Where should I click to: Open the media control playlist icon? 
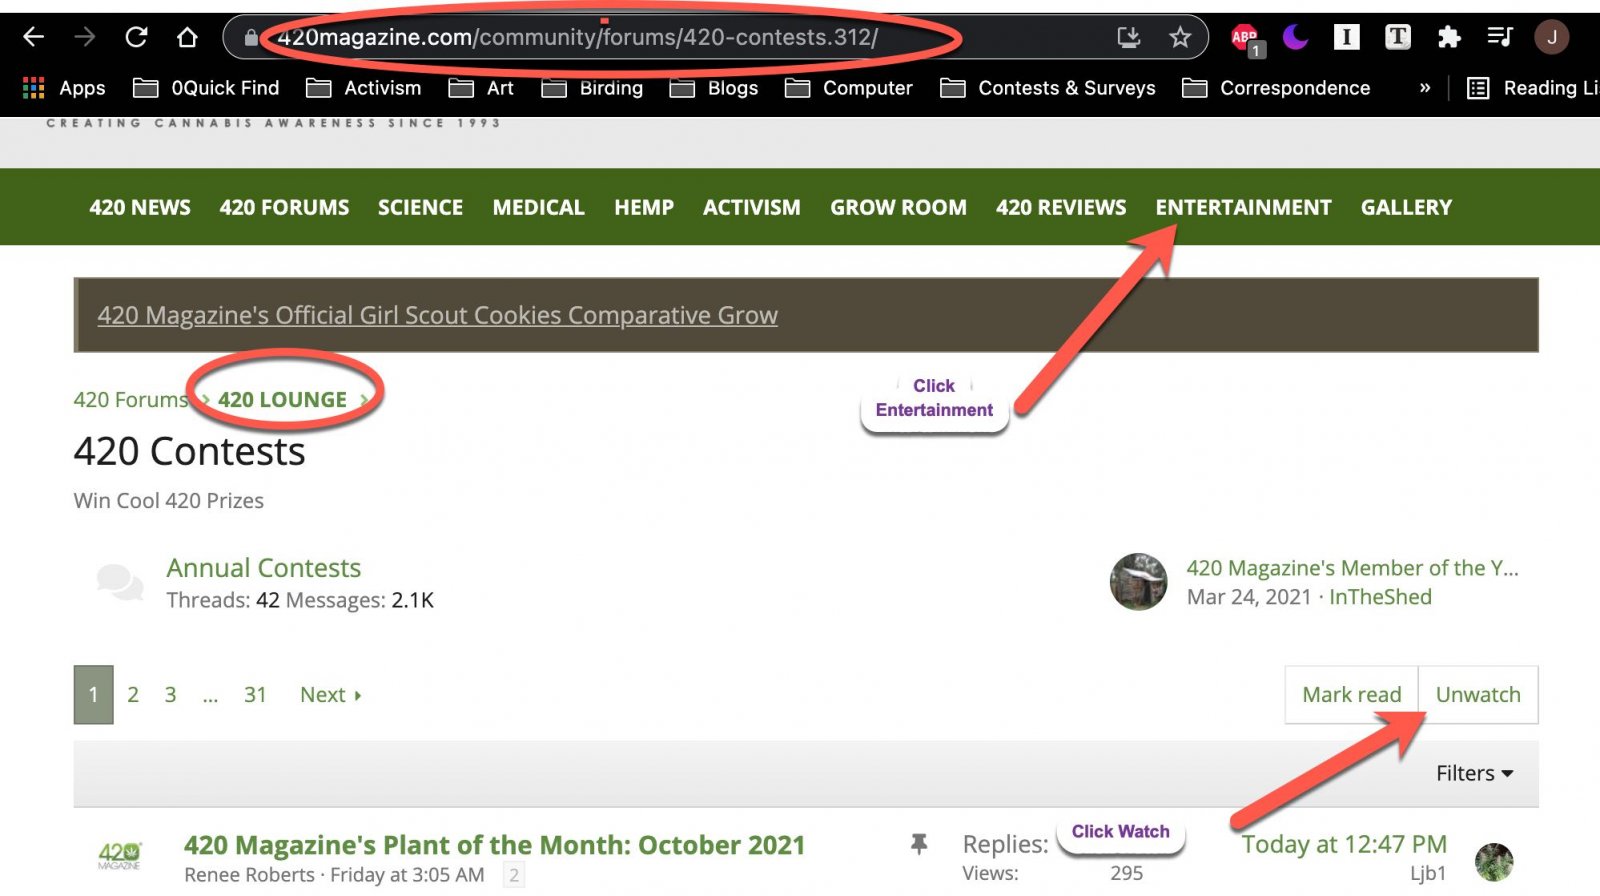pos(1500,38)
